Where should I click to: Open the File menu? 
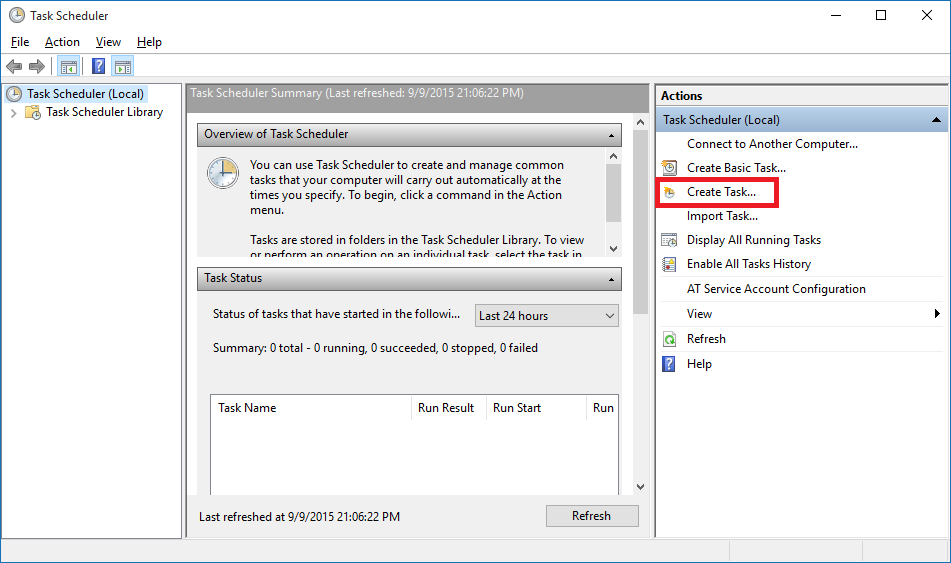pyautogui.click(x=20, y=42)
